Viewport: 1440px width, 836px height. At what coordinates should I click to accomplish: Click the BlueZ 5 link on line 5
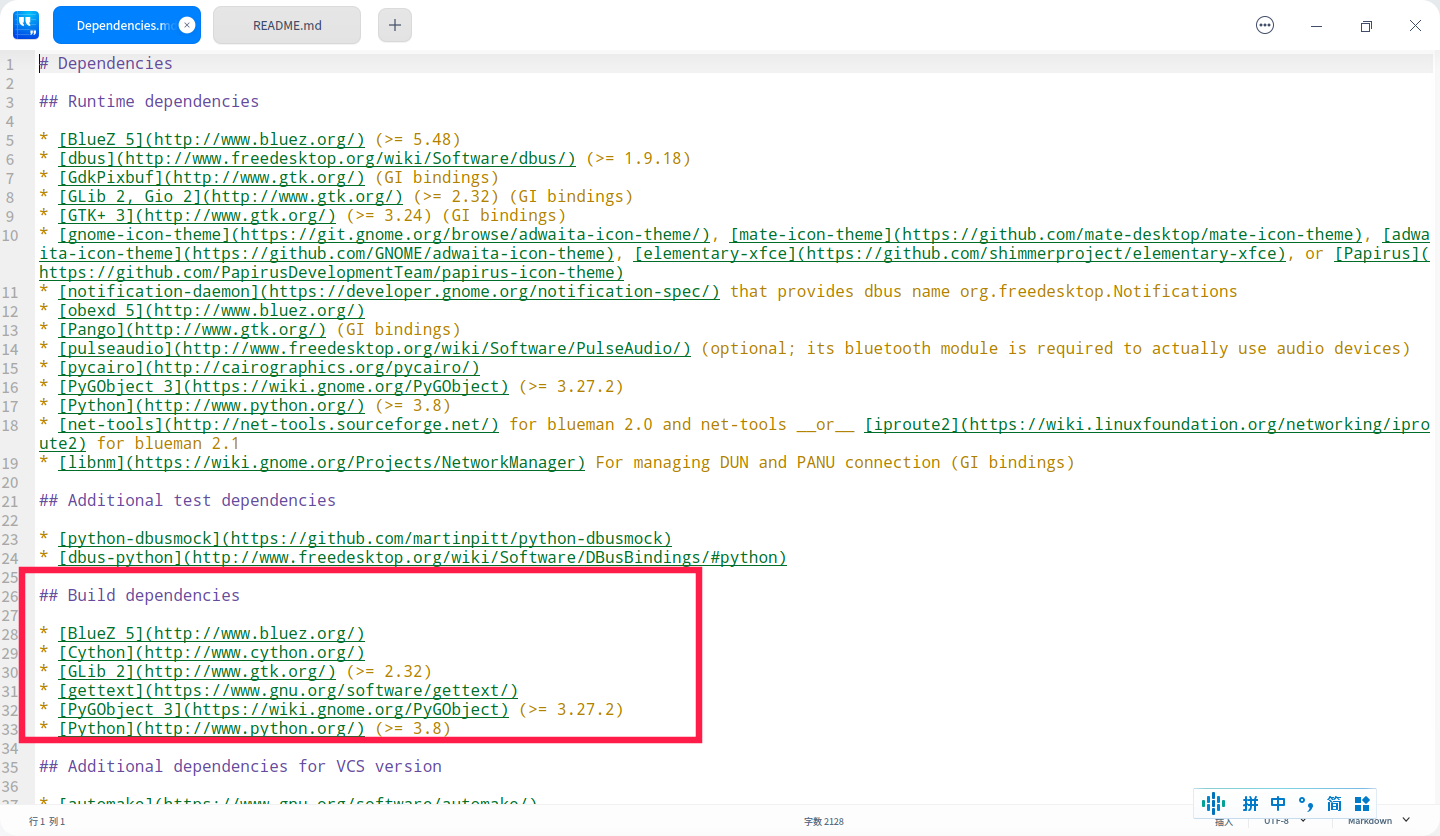pos(211,139)
